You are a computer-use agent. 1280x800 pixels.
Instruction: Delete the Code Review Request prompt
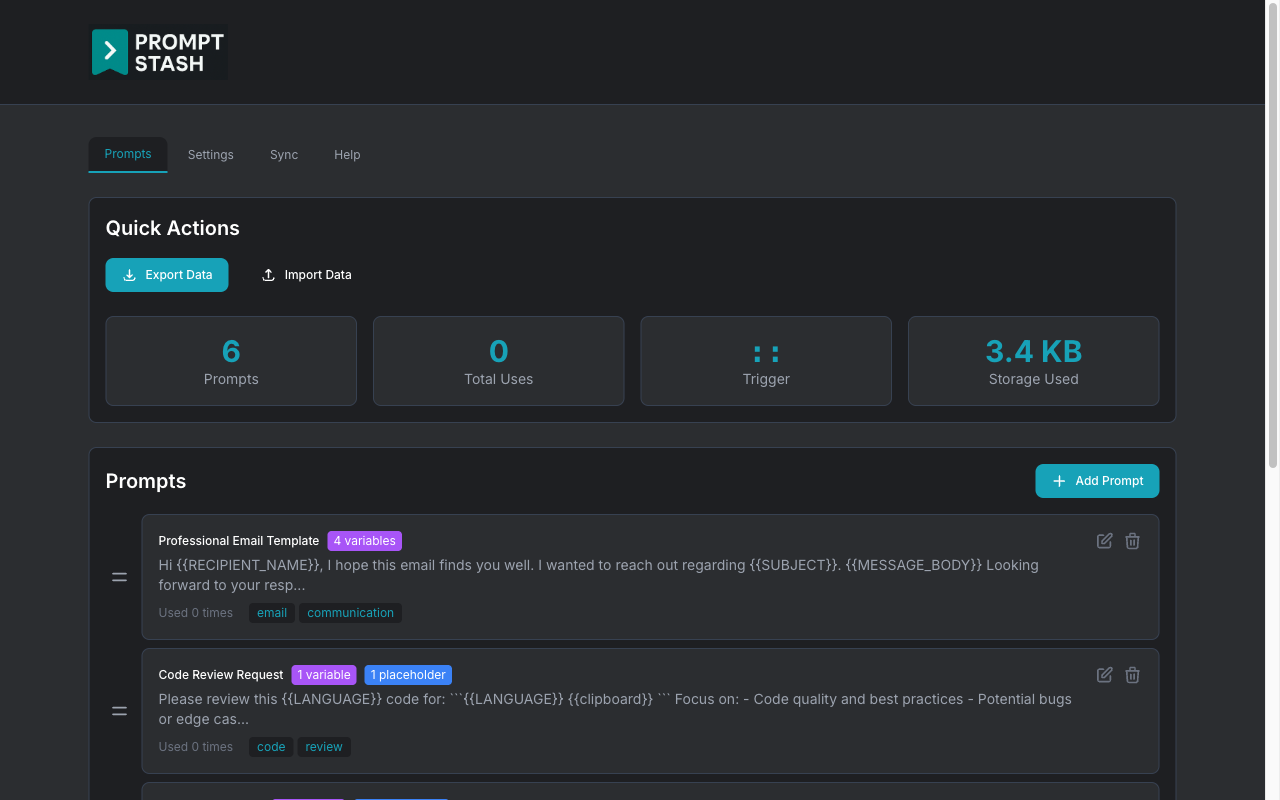pos(1132,675)
